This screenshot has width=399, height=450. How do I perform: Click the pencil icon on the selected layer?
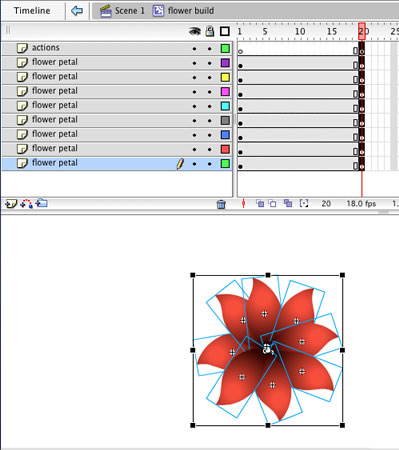pyautogui.click(x=180, y=164)
